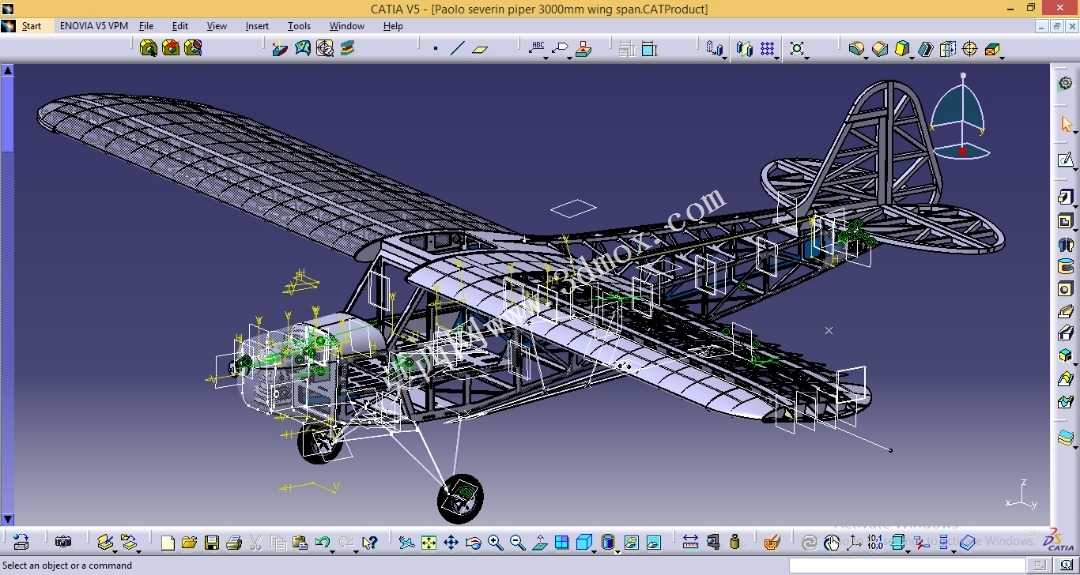1080x575 pixels.
Task: Click the Apply Material icon
Action: 771,543
